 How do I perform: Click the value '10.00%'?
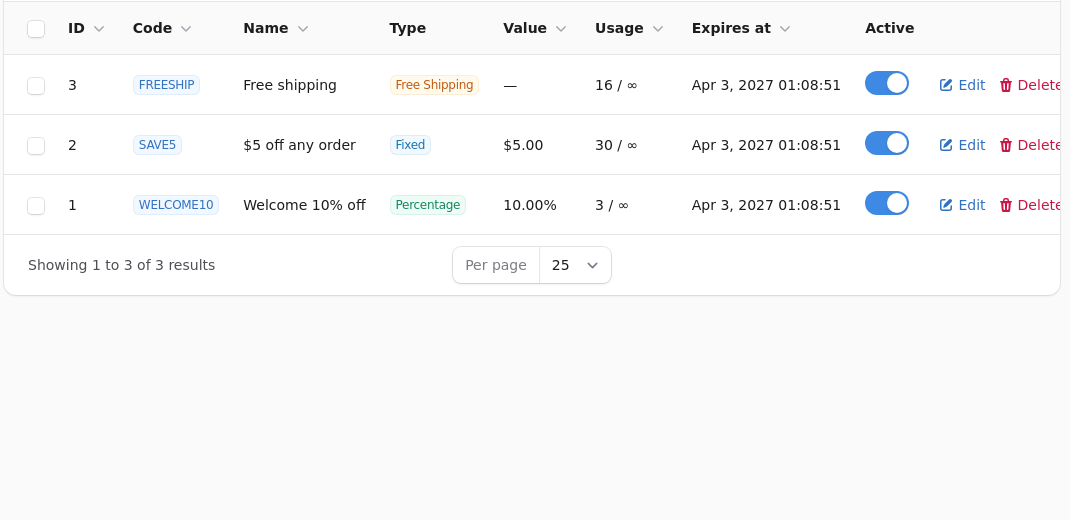point(530,205)
